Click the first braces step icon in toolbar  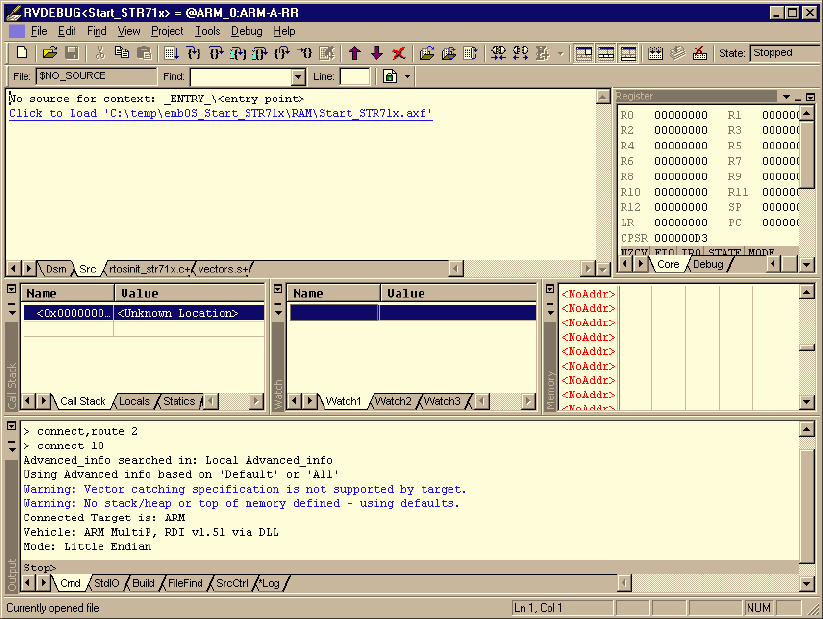pyautogui.click(x=193, y=53)
